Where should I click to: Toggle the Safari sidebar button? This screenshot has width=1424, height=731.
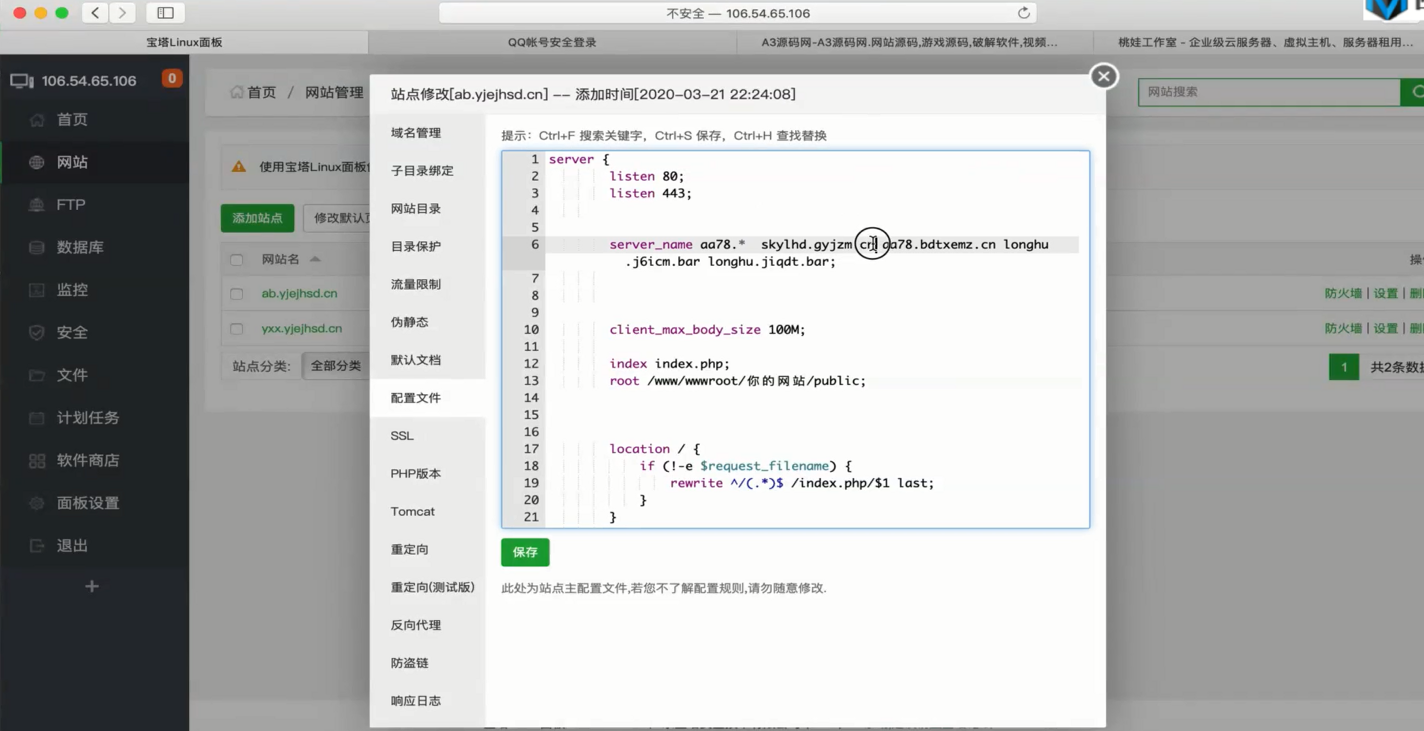[165, 13]
